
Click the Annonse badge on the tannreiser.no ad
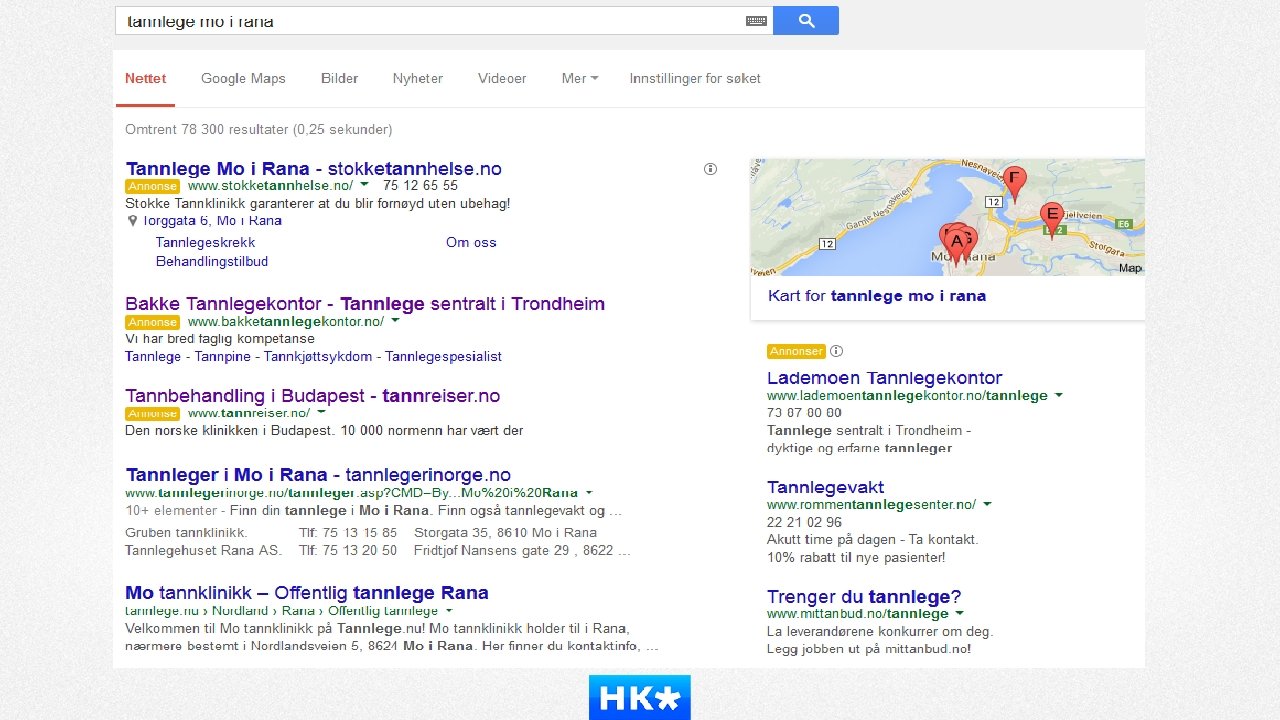[152, 414]
